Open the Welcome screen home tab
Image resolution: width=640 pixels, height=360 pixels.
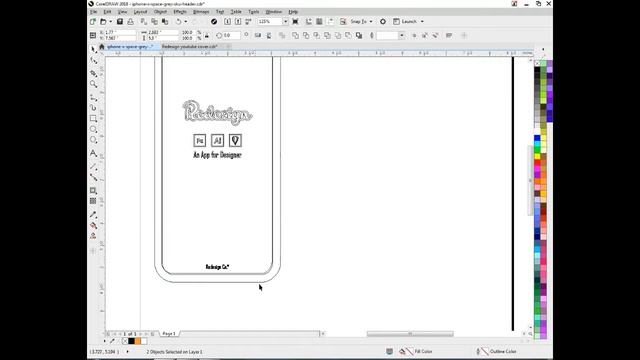coord(102,47)
